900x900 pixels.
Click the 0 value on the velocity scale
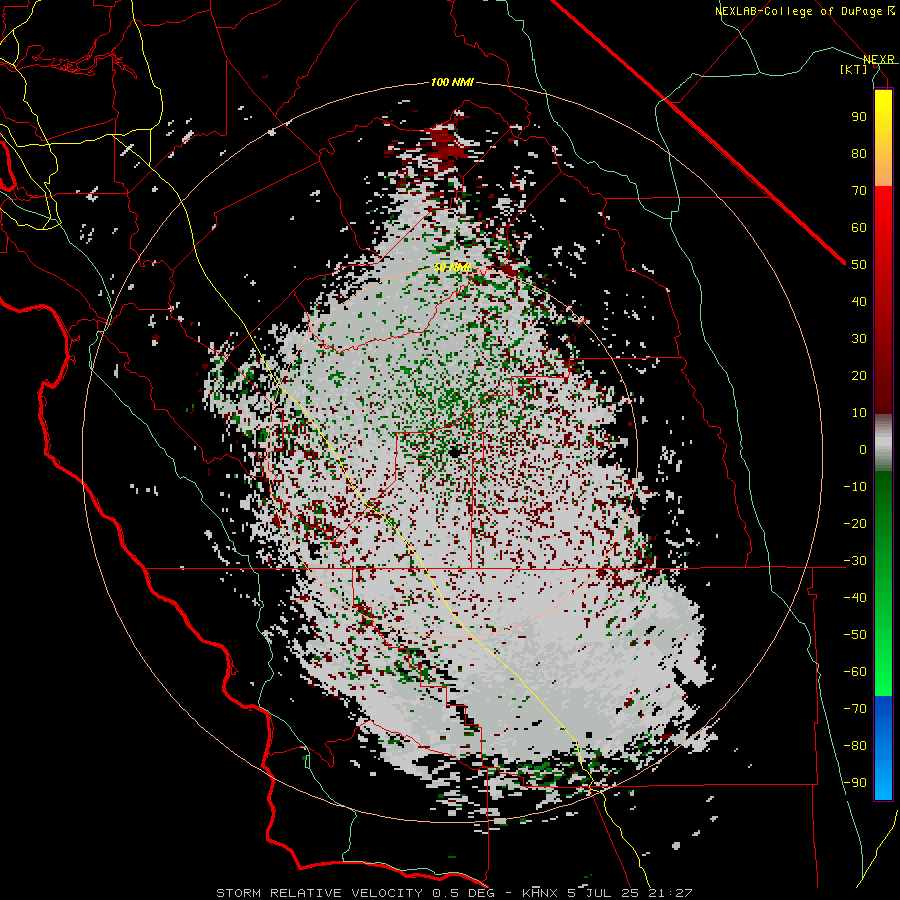(x=863, y=450)
